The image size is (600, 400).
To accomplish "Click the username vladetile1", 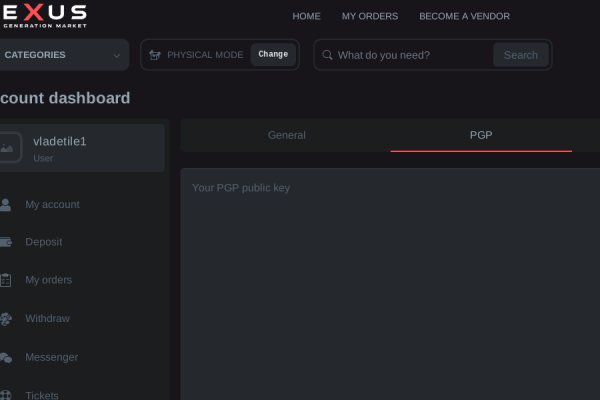I will [60, 141].
